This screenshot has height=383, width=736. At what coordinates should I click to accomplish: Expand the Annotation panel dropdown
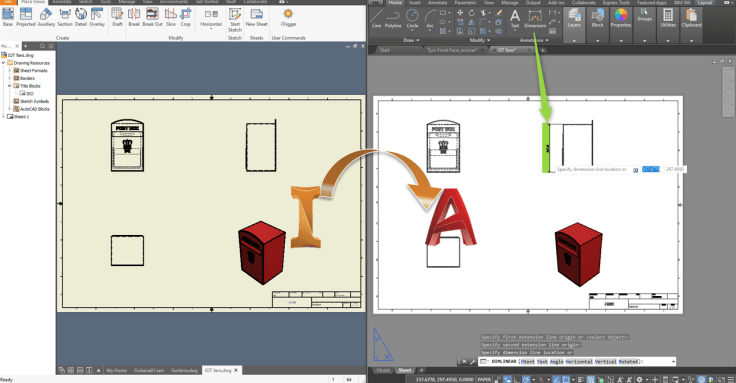click(x=534, y=40)
